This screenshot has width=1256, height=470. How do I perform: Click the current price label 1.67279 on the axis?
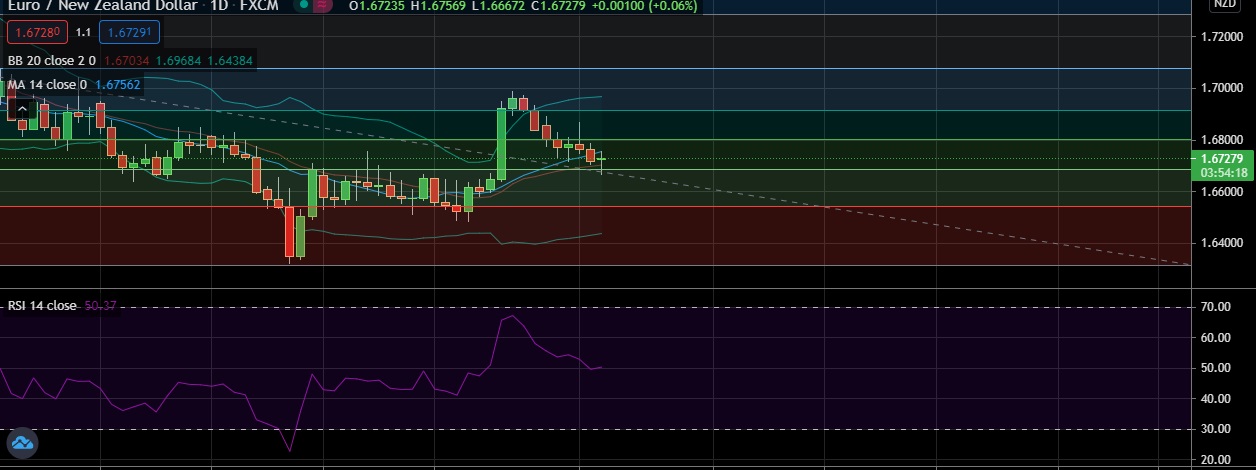(x=1222, y=159)
